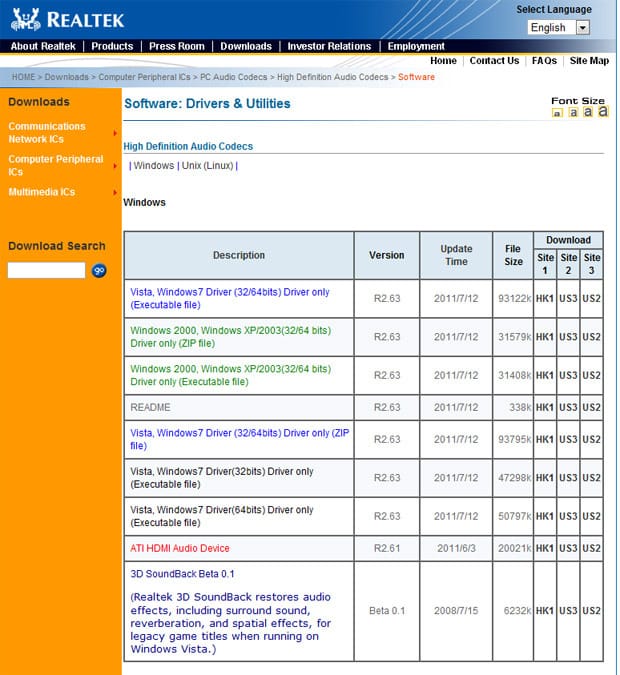Expand Computer Peripheral ICs arrow
620x675 pixels.
pyautogui.click(x=115, y=166)
